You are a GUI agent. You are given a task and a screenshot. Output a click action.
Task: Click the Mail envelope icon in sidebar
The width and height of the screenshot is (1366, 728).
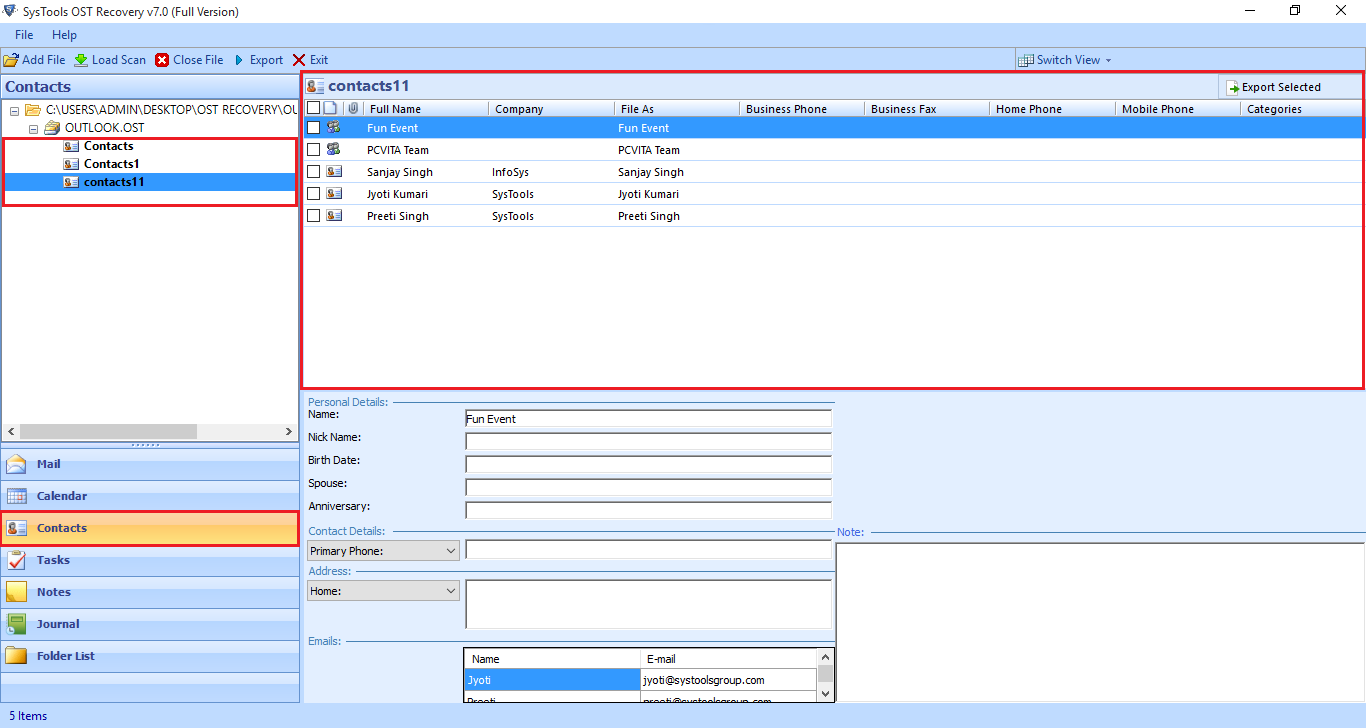(x=17, y=464)
